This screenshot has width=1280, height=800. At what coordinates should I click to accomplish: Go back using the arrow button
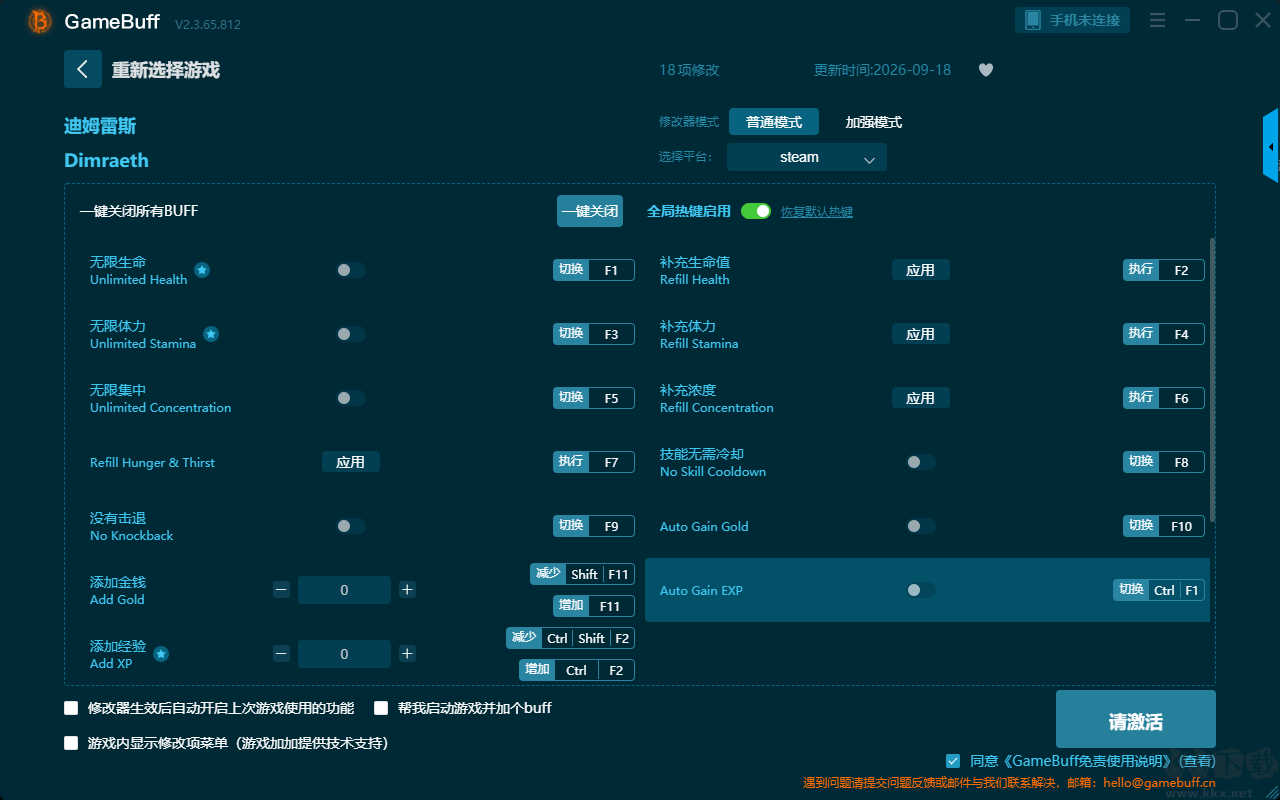(83, 69)
